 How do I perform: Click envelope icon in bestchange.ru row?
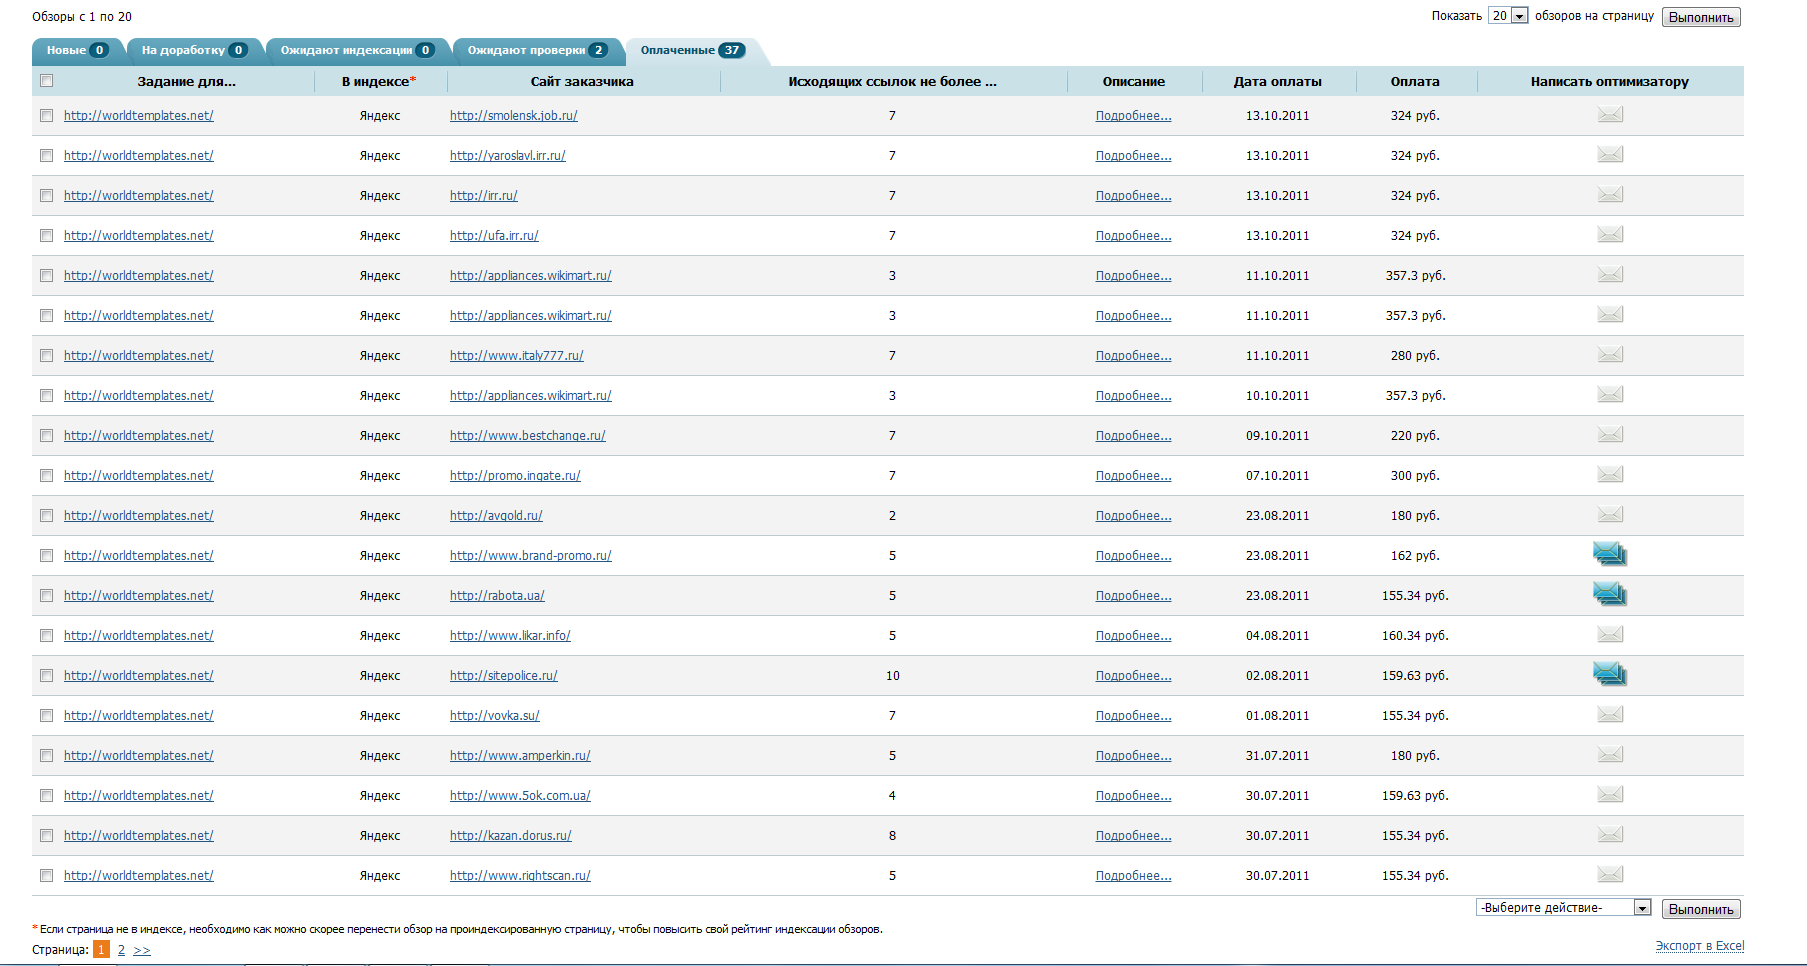point(1609,435)
